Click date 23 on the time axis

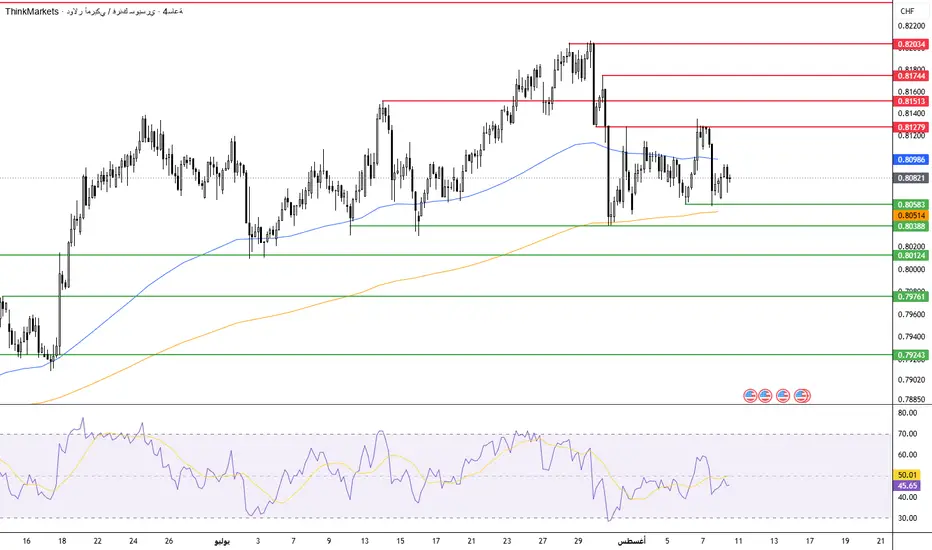pyautogui.click(x=507, y=541)
